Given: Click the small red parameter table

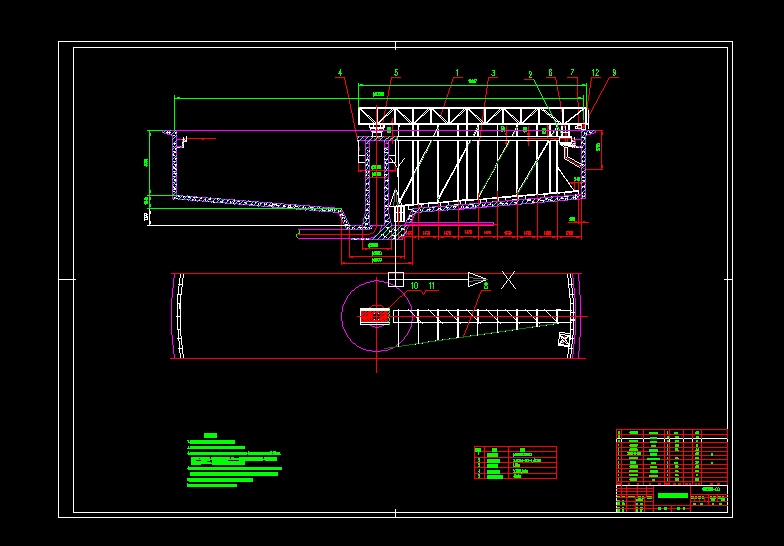Looking at the screenshot, I should coord(515,462).
